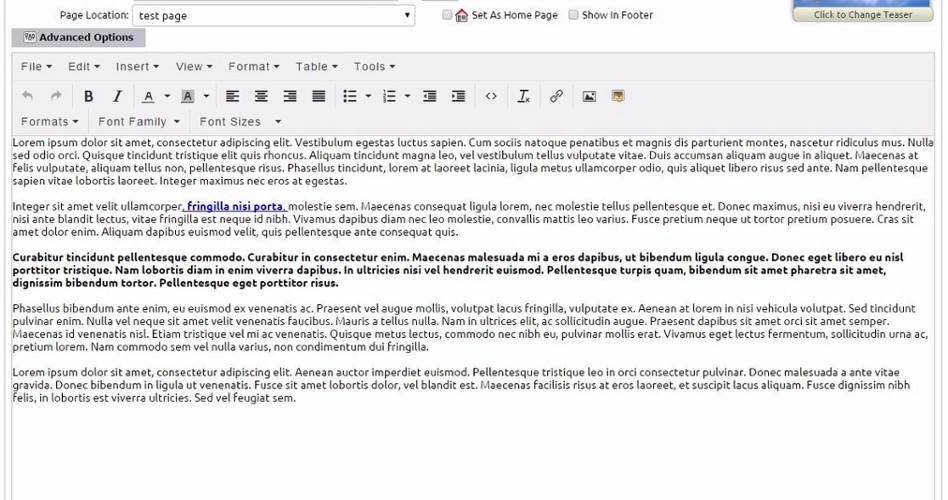The height and width of the screenshot is (500, 948).
Task: Center align the text
Action: 261,96
